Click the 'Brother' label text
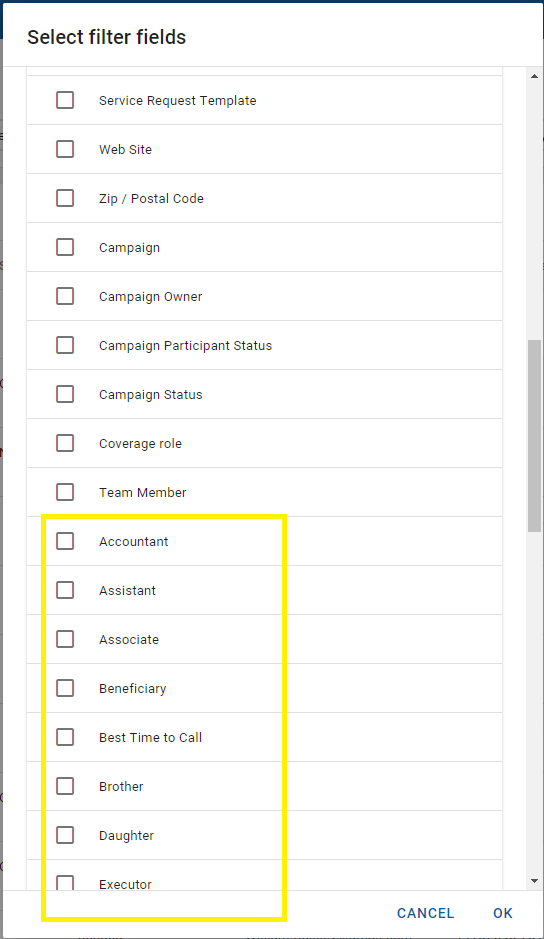 [121, 787]
